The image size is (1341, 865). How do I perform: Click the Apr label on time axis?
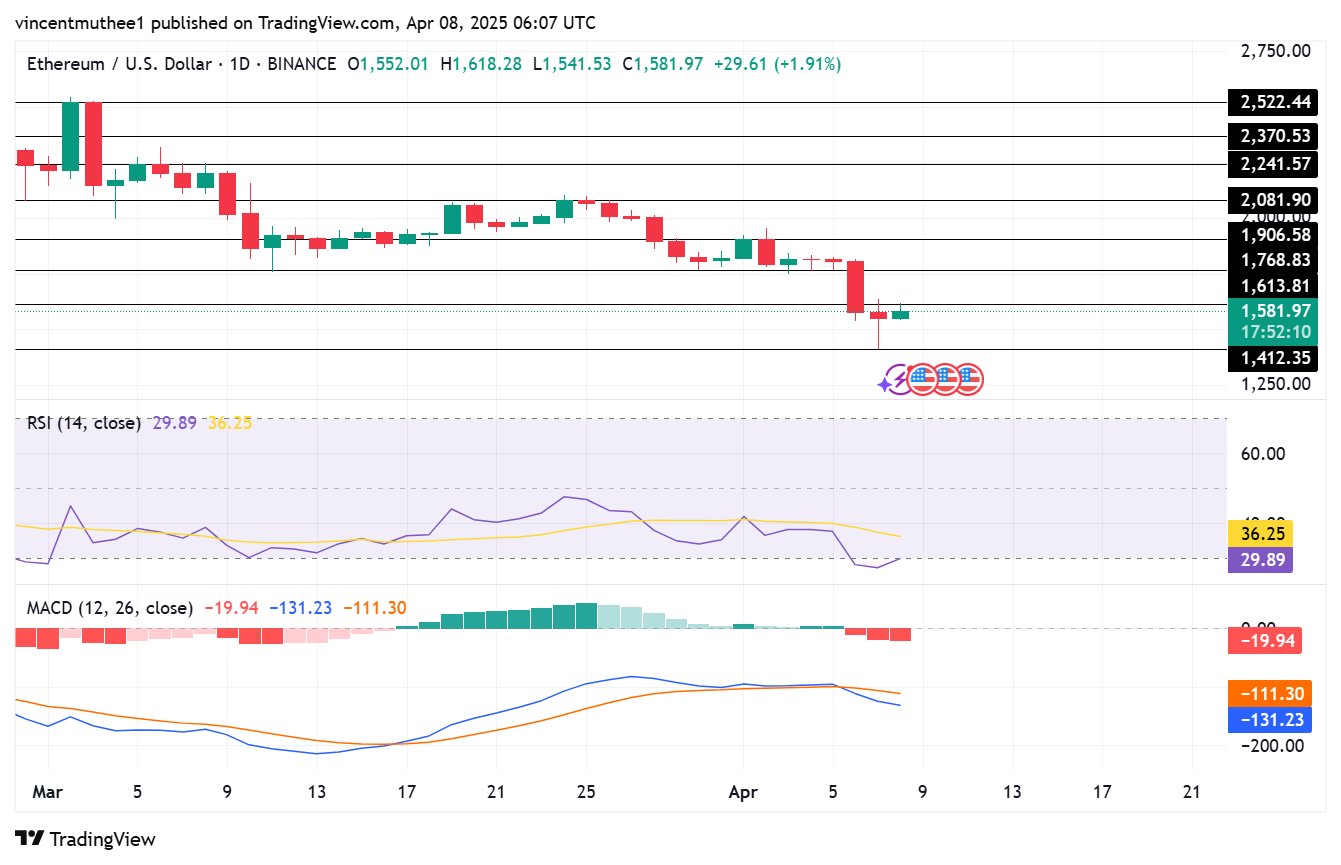[x=743, y=792]
